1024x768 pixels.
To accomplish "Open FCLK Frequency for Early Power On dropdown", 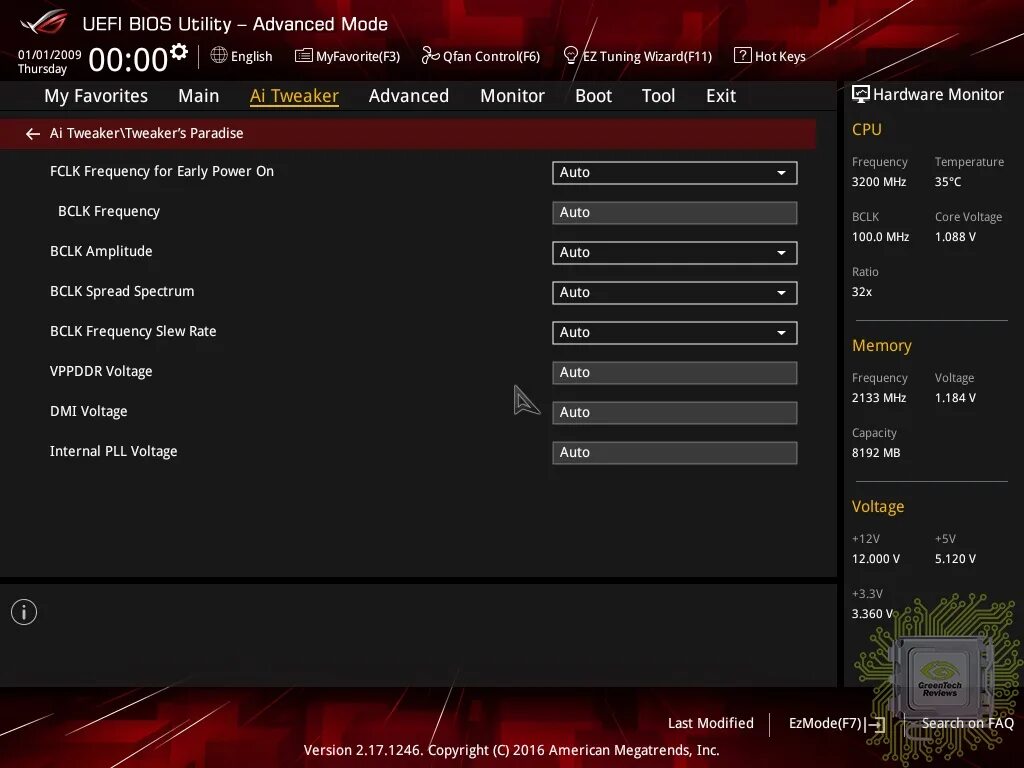I will pos(675,173).
